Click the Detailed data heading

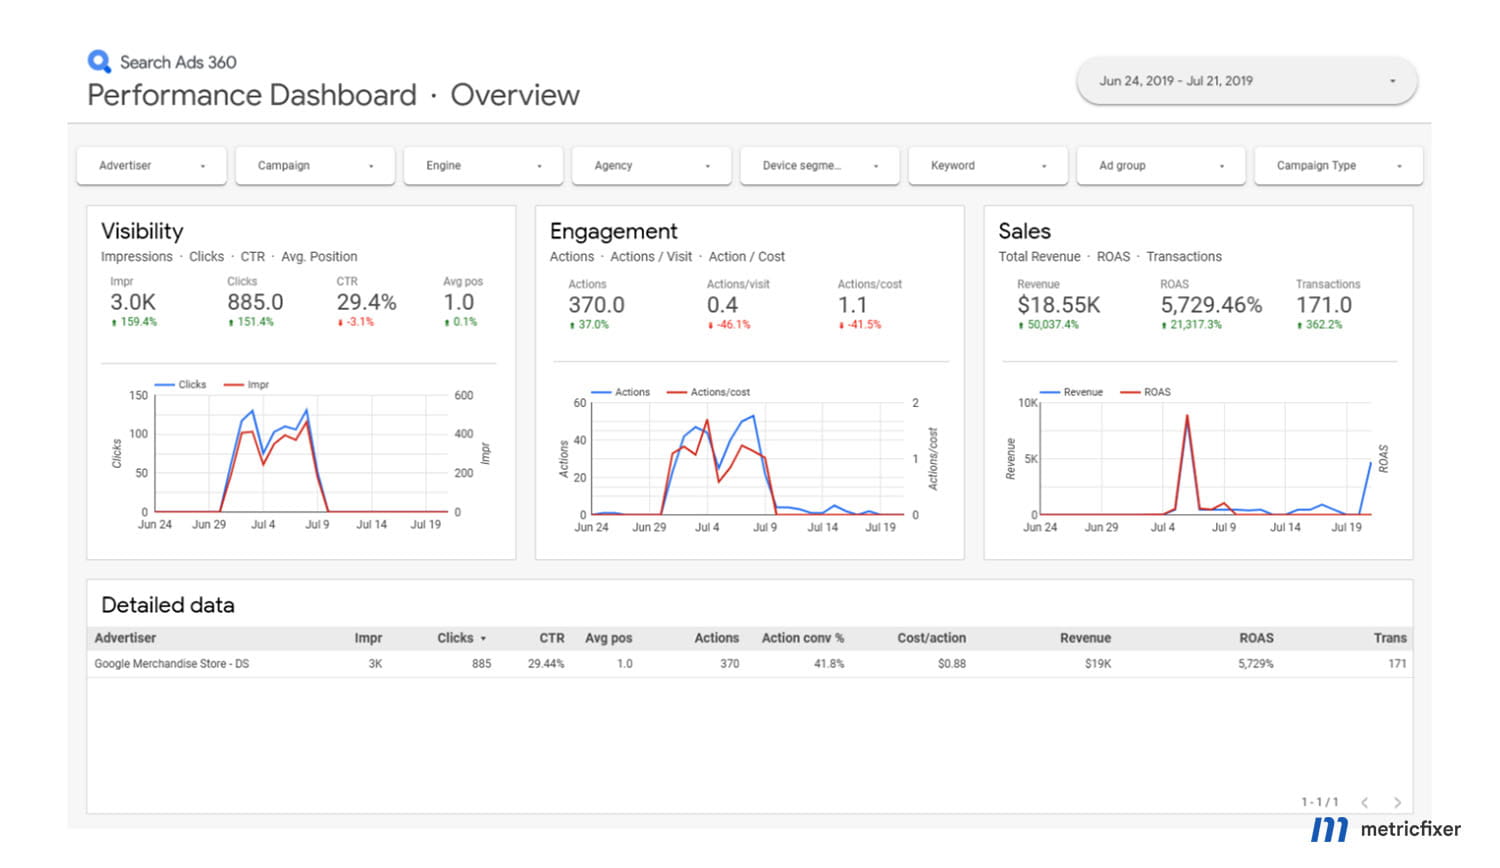point(168,605)
